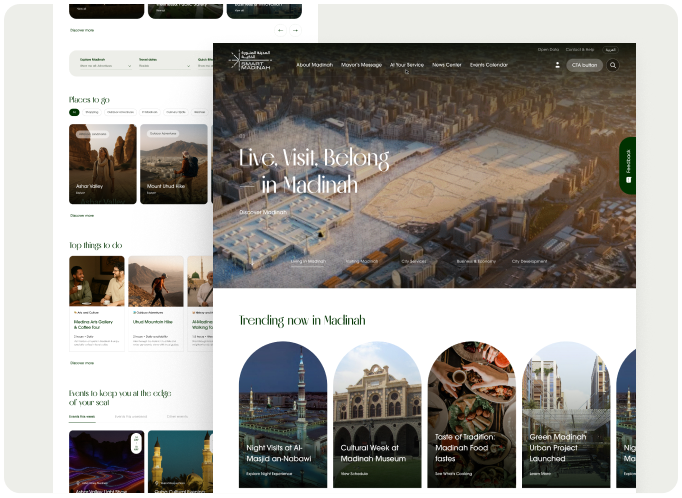Open the green Feedback side tab
The width and height of the screenshot is (682, 498).
point(628,166)
